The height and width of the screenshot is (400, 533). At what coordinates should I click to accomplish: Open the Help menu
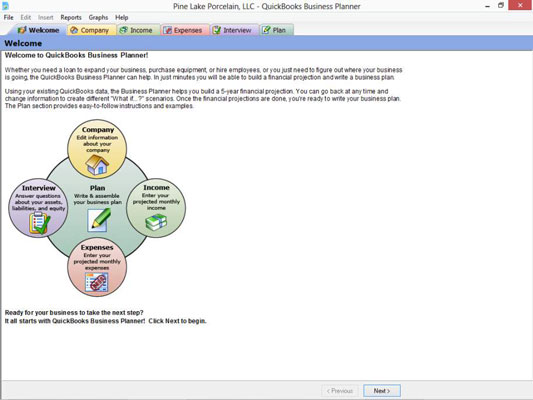(121, 17)
